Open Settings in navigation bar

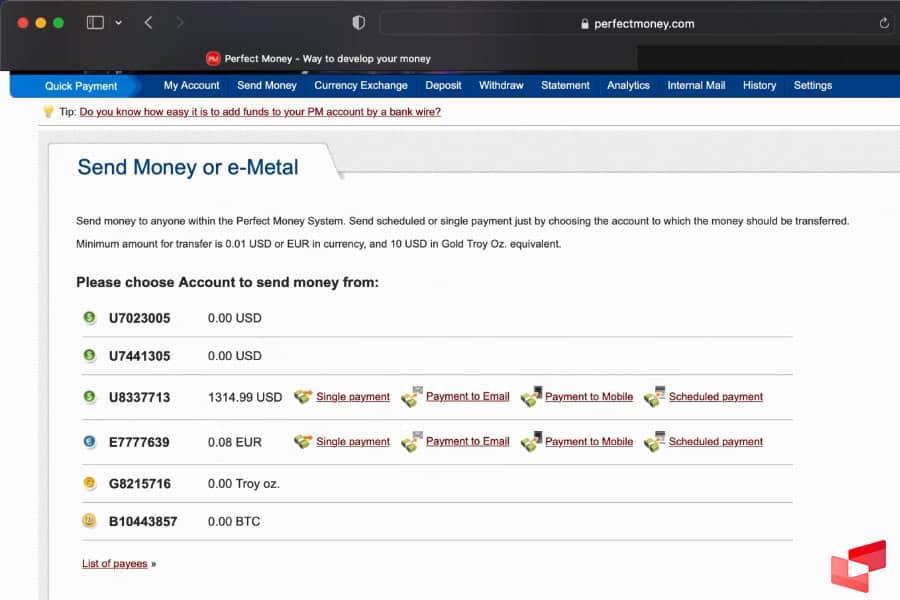(813, 85)
